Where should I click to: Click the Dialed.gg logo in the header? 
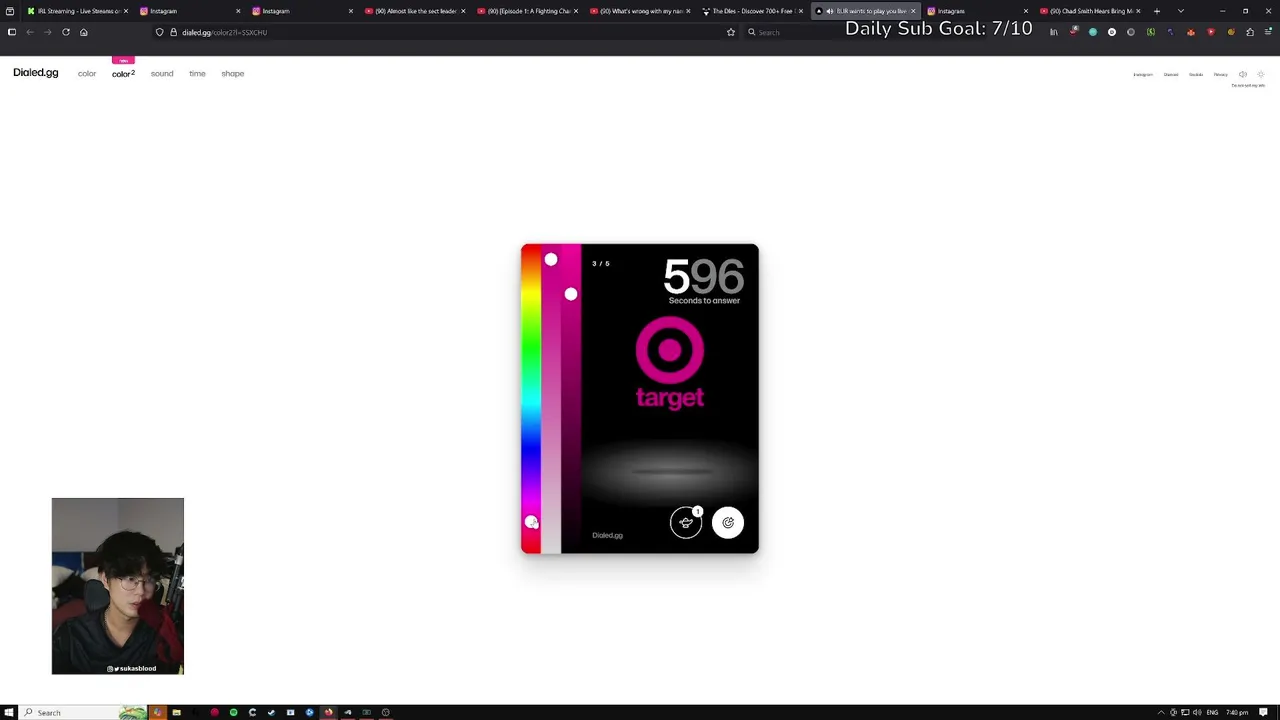click(36, 73)
